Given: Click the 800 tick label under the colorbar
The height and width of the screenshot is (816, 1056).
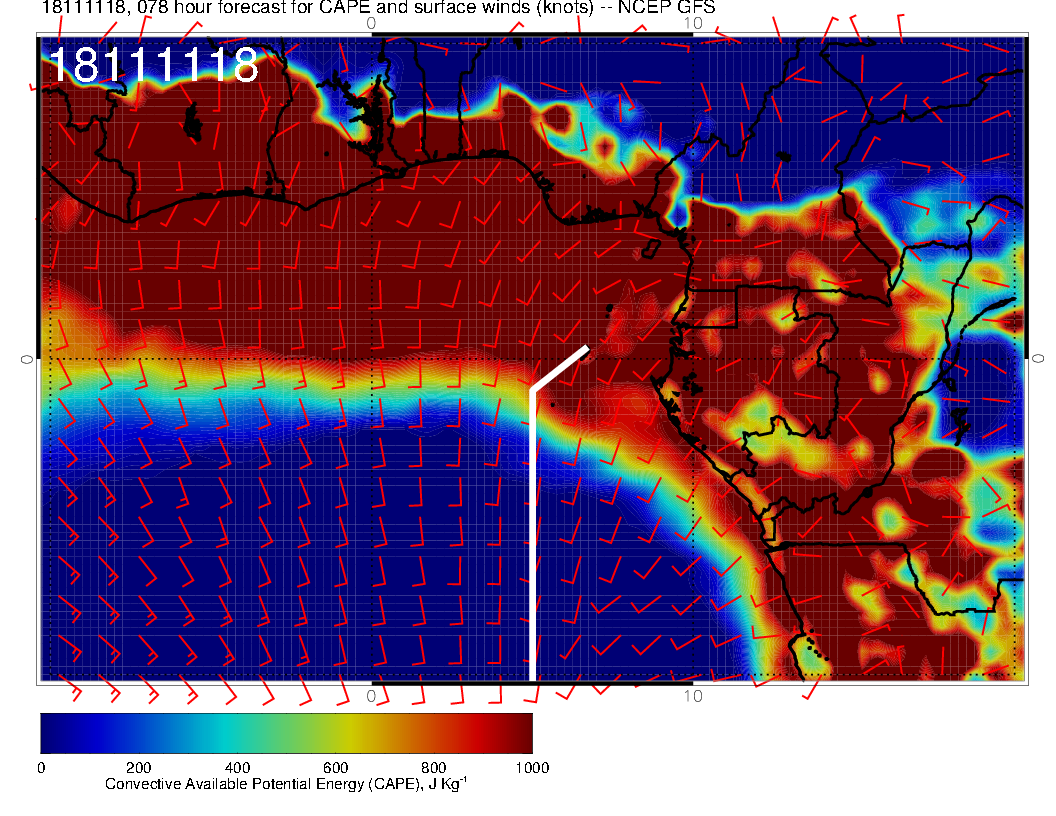Looking at the screenshot, I should point(433,768).
